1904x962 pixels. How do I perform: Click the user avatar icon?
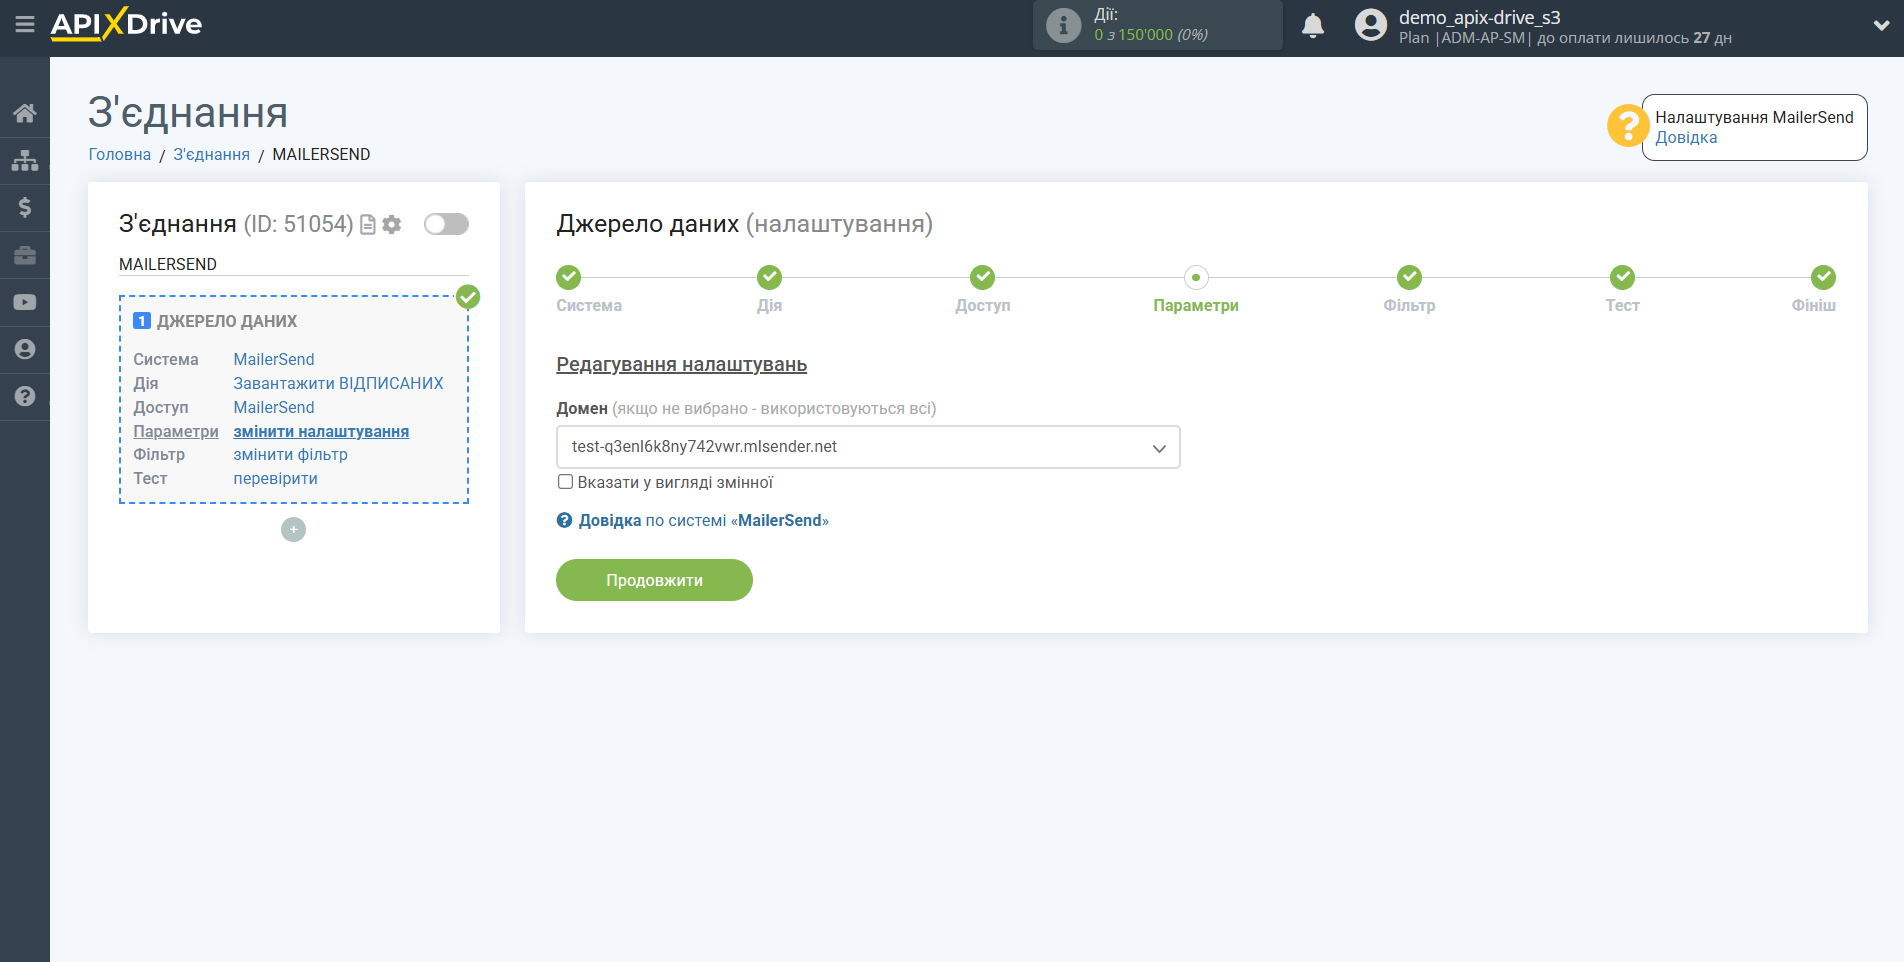point(1371,25)
